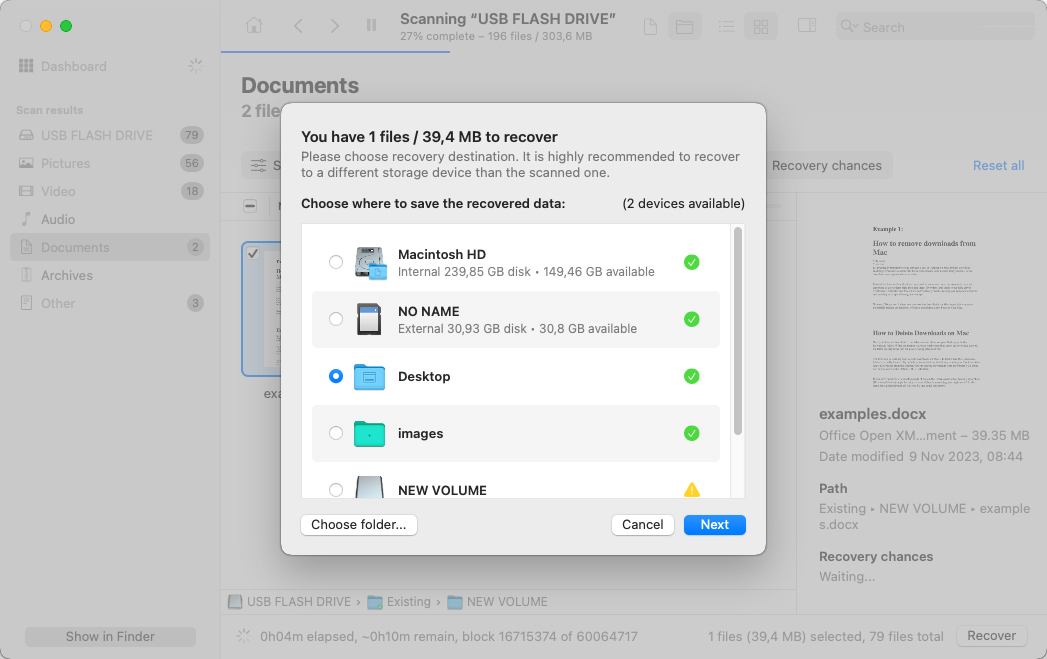This screenshot has width=1047, height=659.
Task: Click the destination list scrollbar
Action: [x=738, y=330]
